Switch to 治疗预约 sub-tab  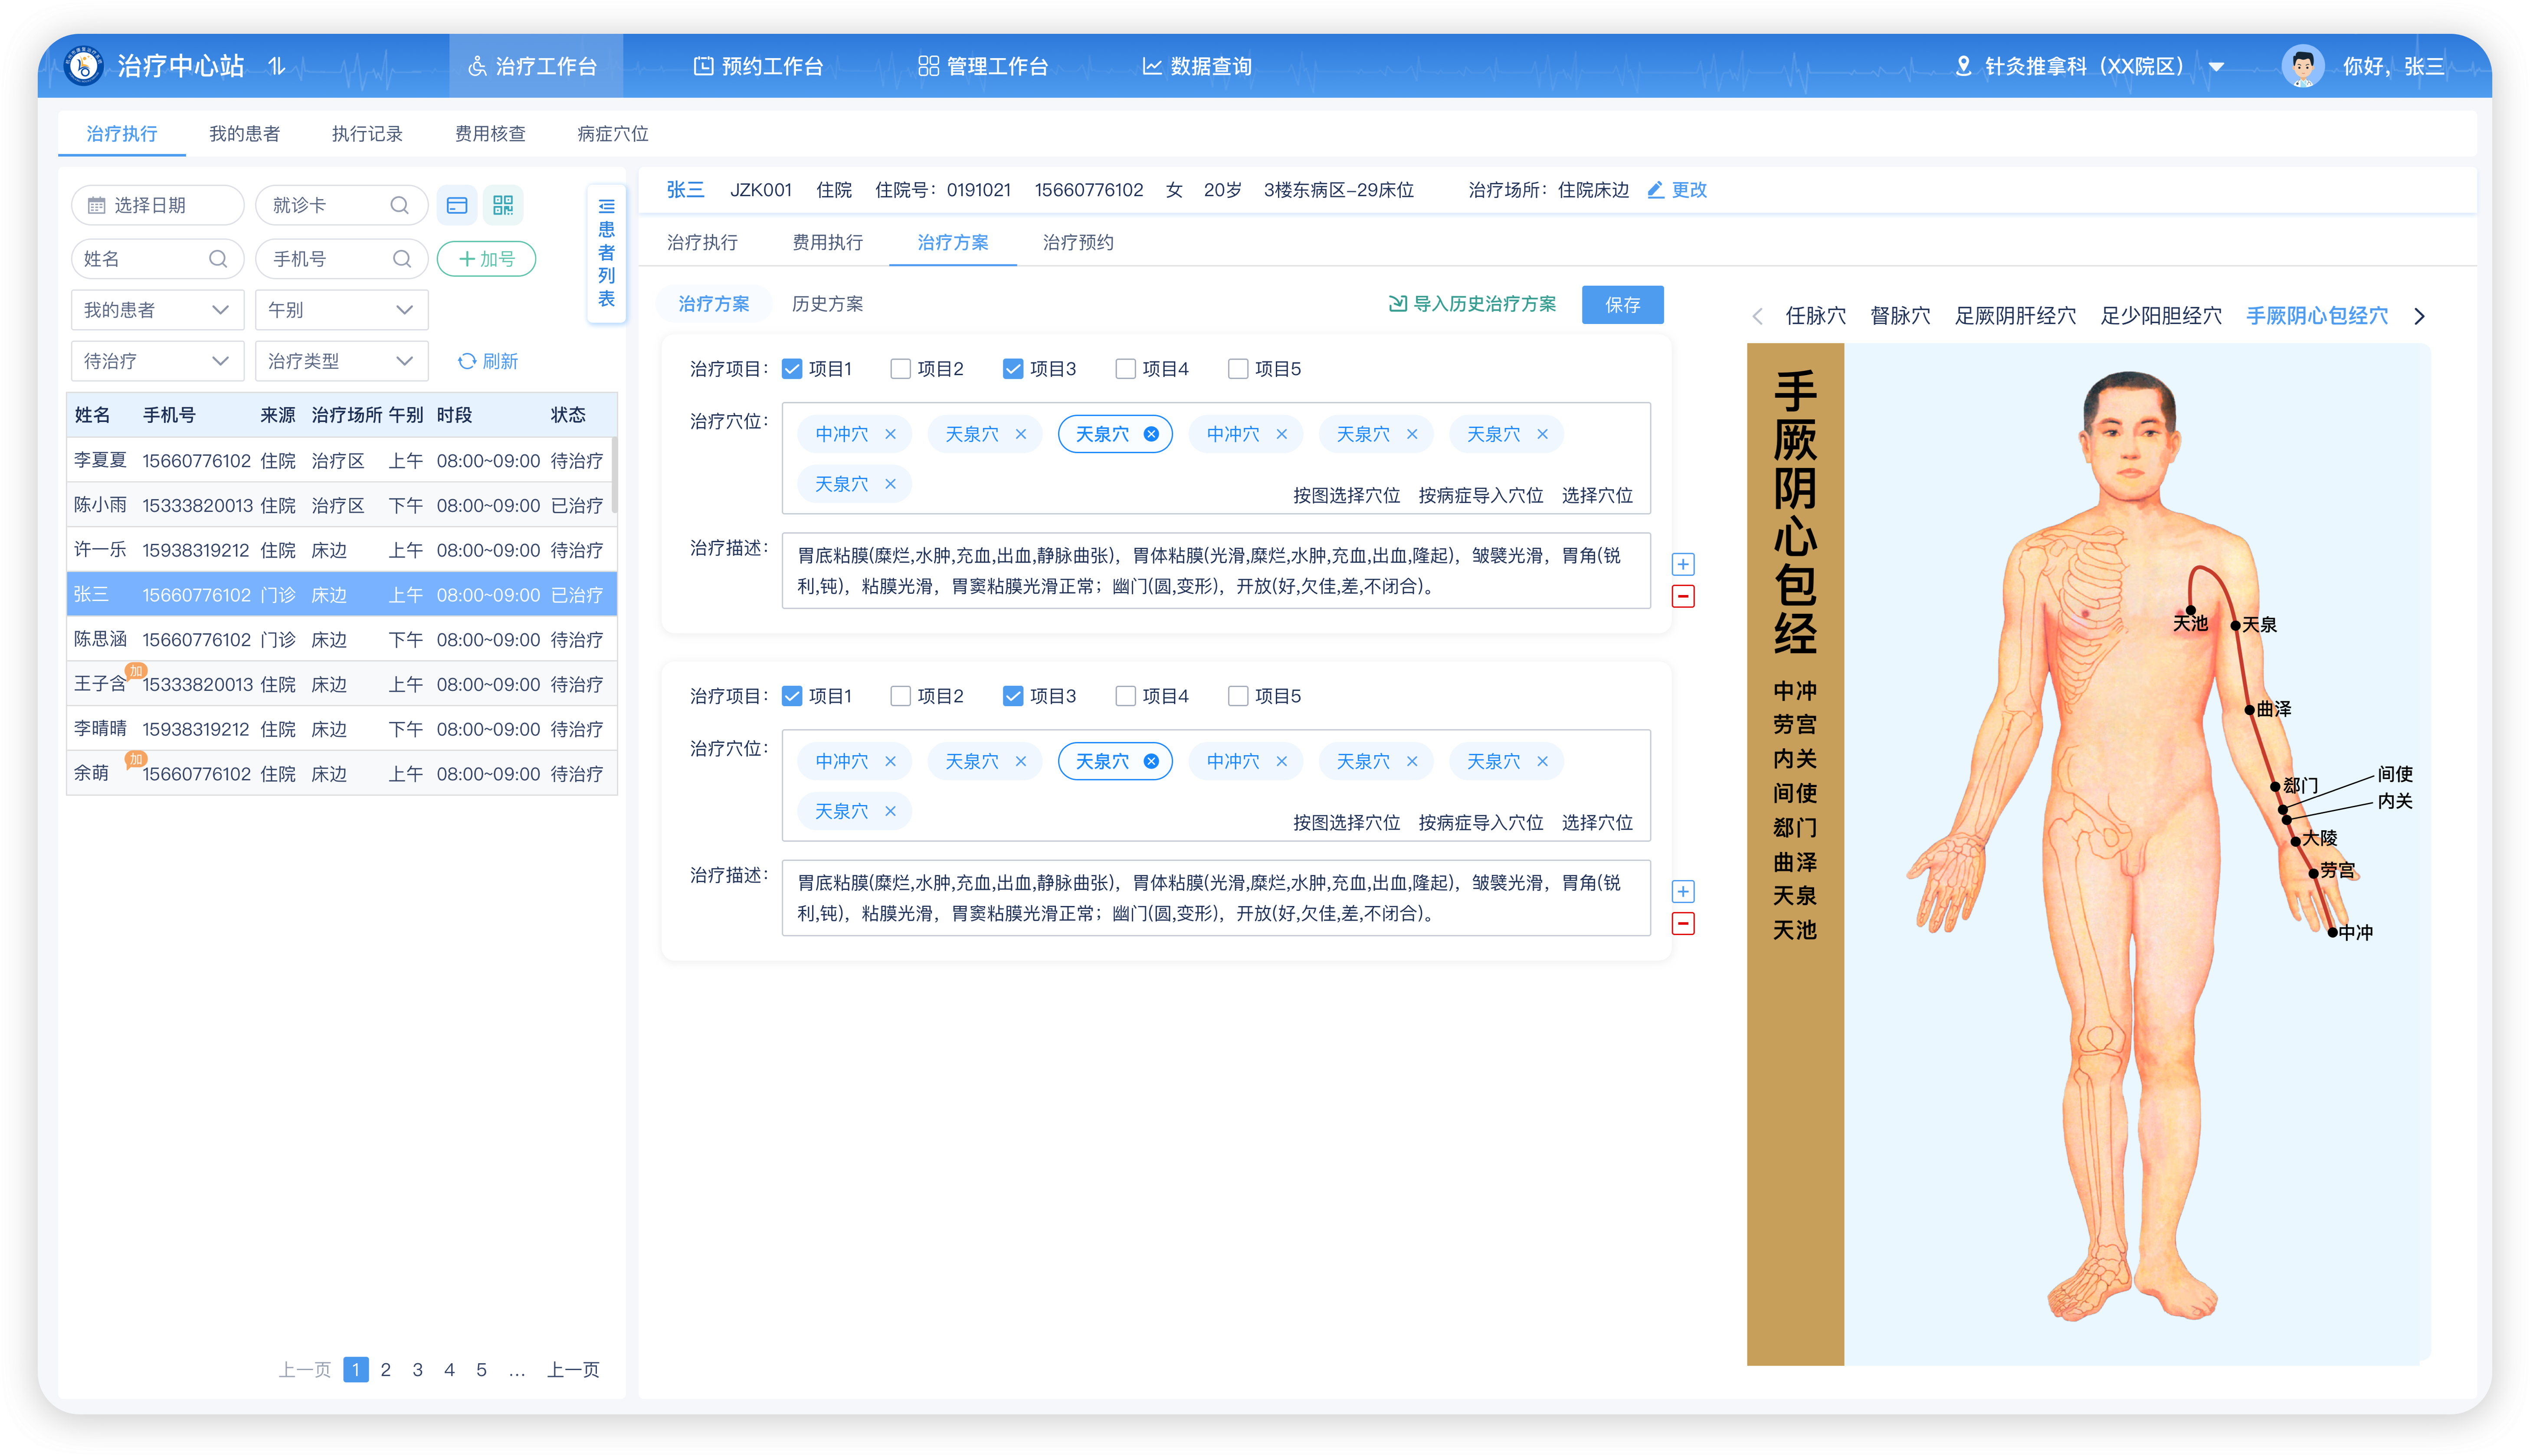(x=1078, y=243)
